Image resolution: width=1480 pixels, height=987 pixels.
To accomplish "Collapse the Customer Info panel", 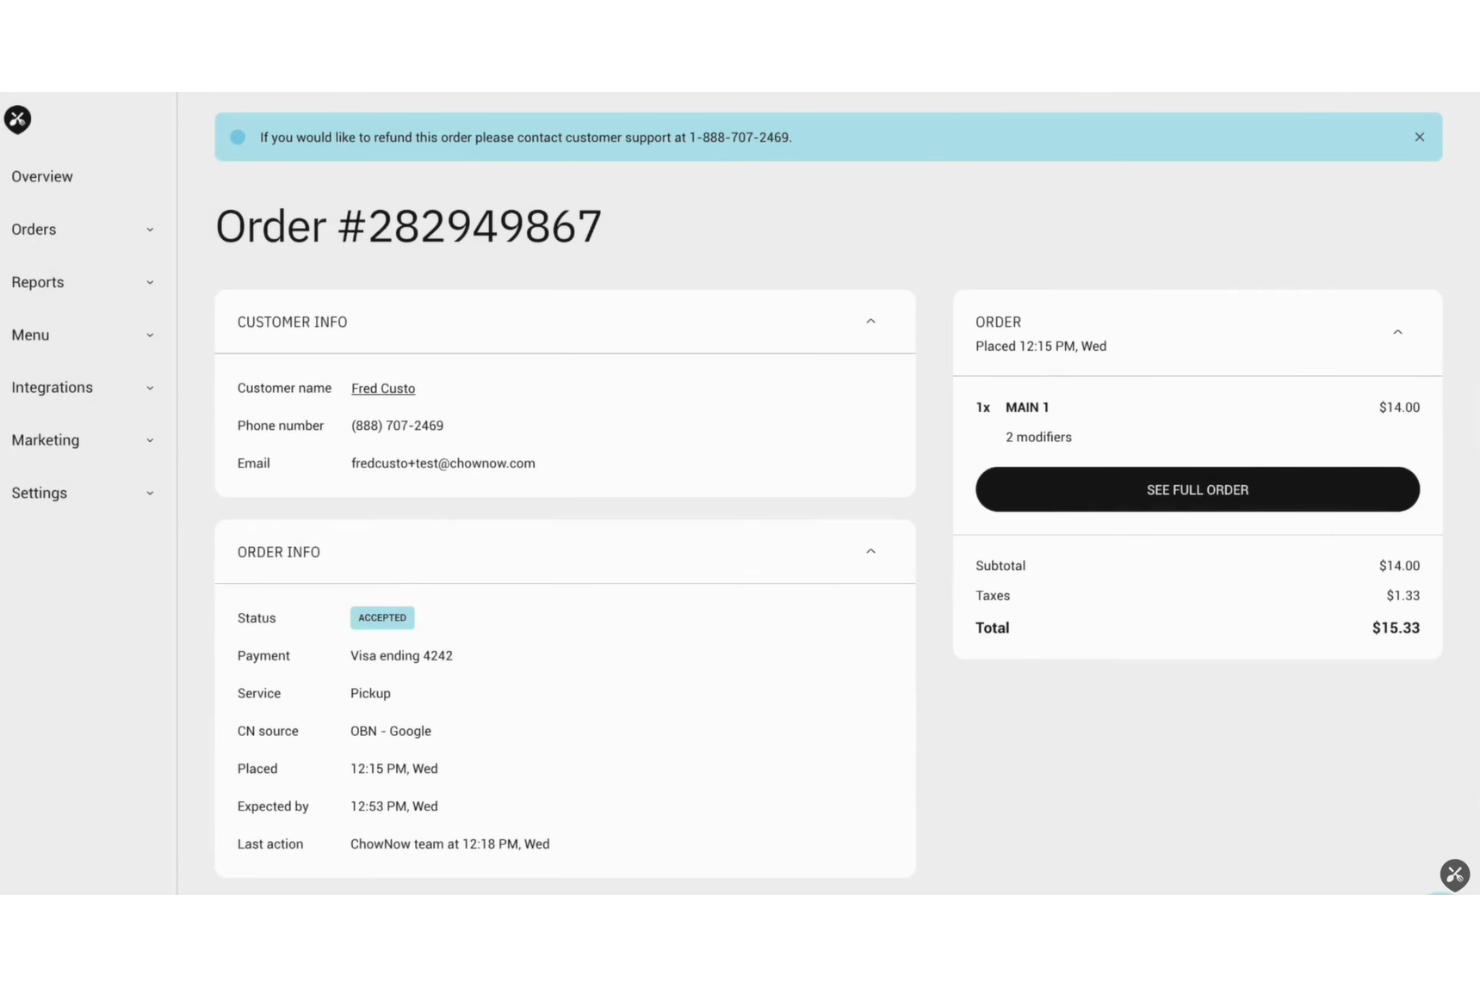I will click(870, 321).
